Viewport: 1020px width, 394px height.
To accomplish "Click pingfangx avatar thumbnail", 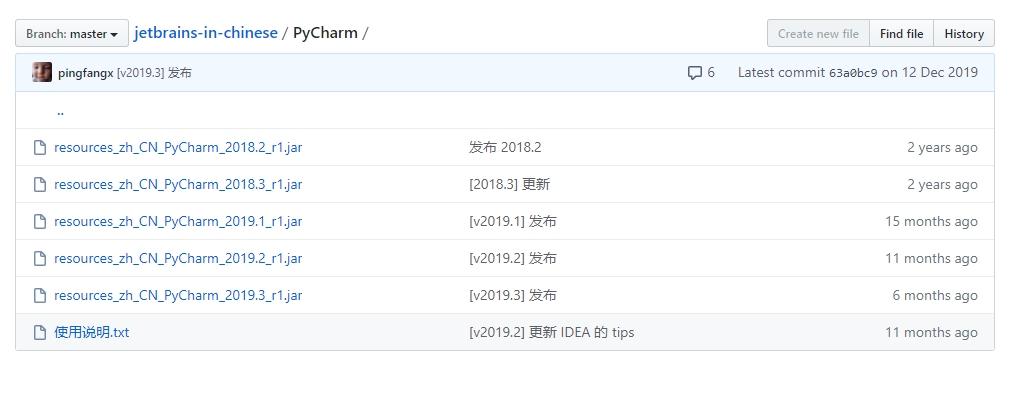I will click(x=42, y=72).
